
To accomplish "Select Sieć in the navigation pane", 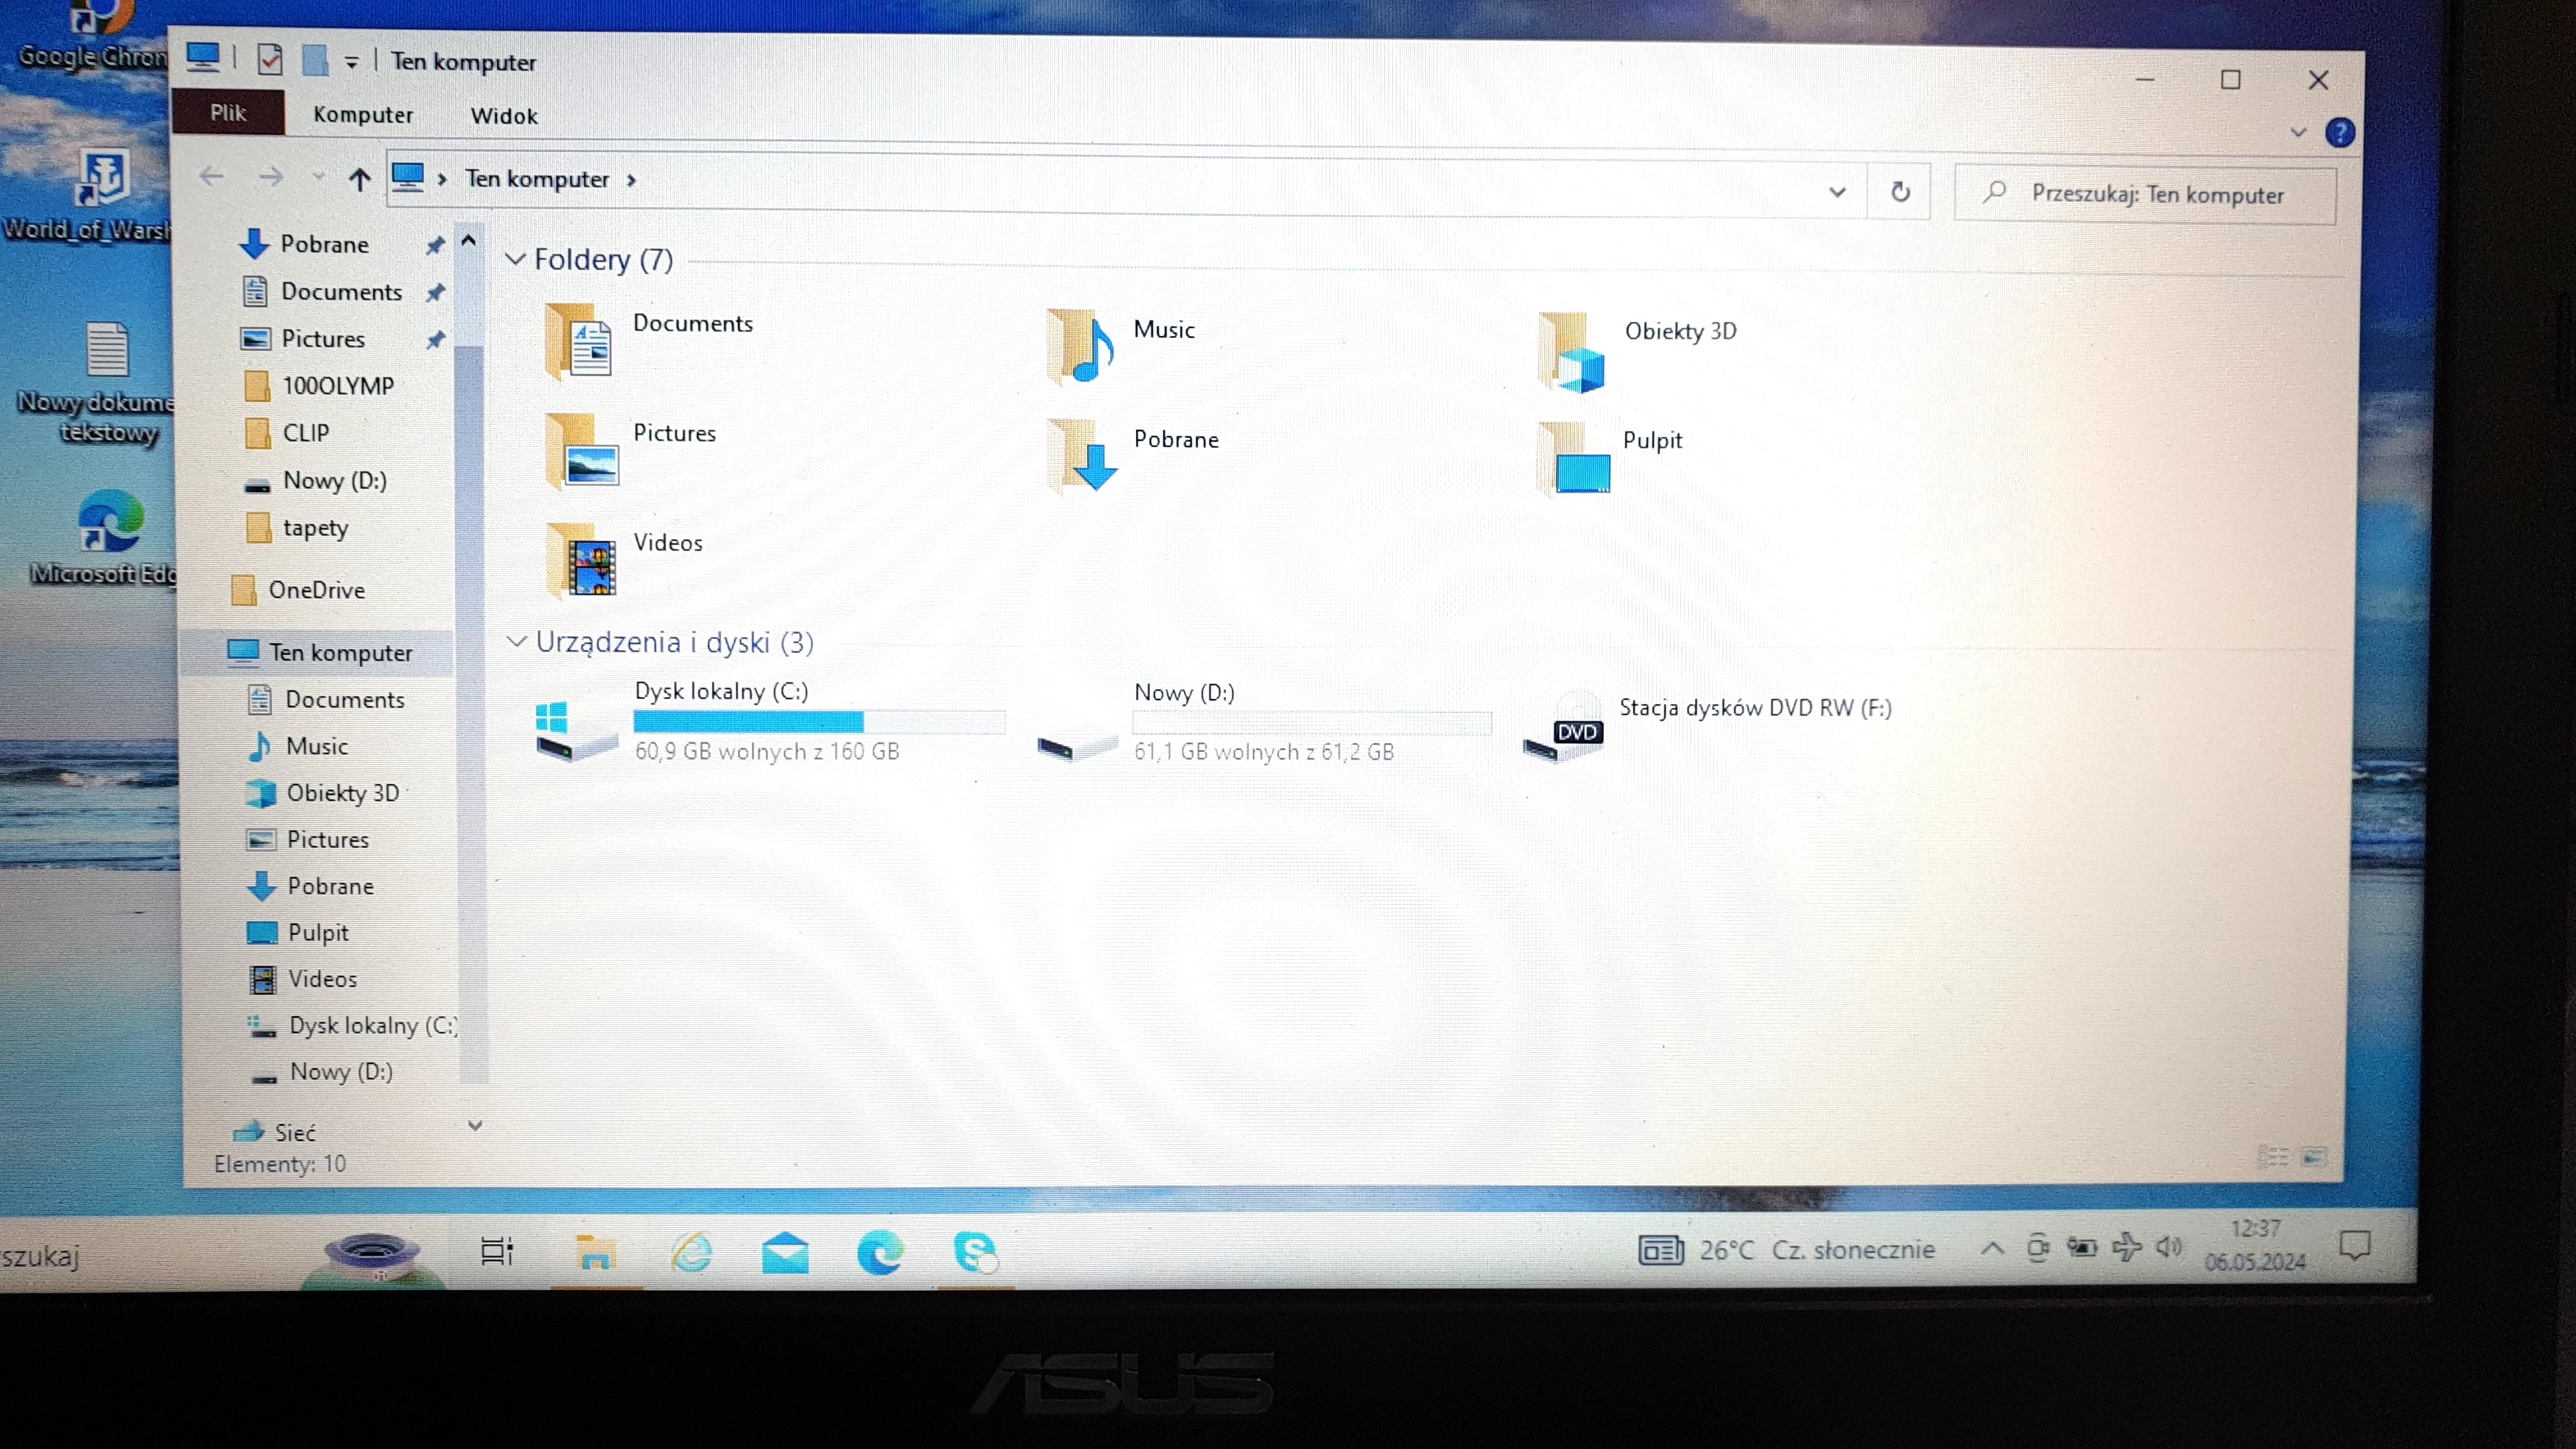I will [x=295, y=1132].
